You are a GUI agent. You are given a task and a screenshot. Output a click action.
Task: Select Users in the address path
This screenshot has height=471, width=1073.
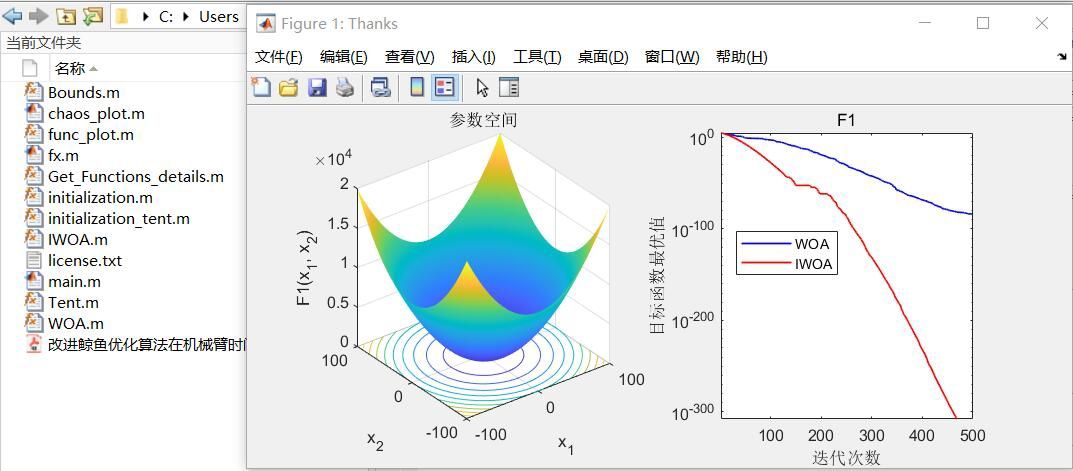[219, 17]
